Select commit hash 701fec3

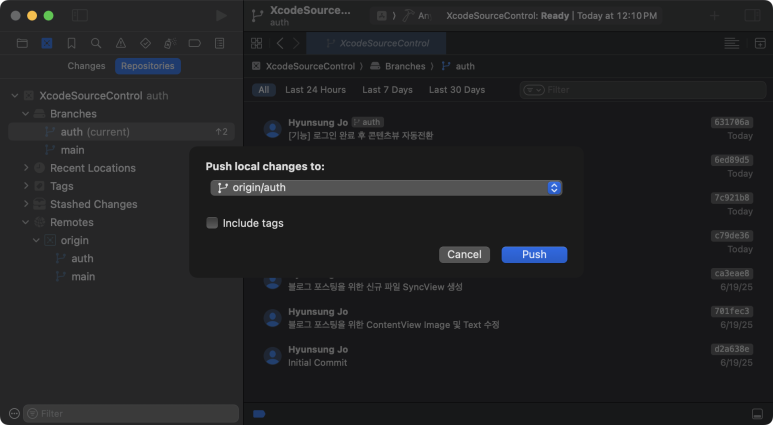click(x=732, y=311)
